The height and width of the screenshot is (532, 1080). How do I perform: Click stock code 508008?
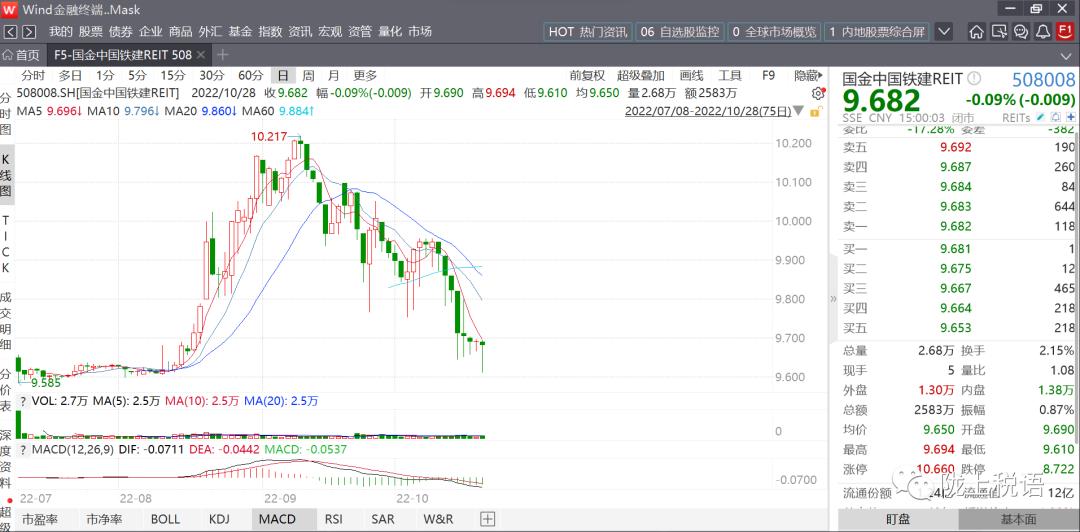point(1043,79)
